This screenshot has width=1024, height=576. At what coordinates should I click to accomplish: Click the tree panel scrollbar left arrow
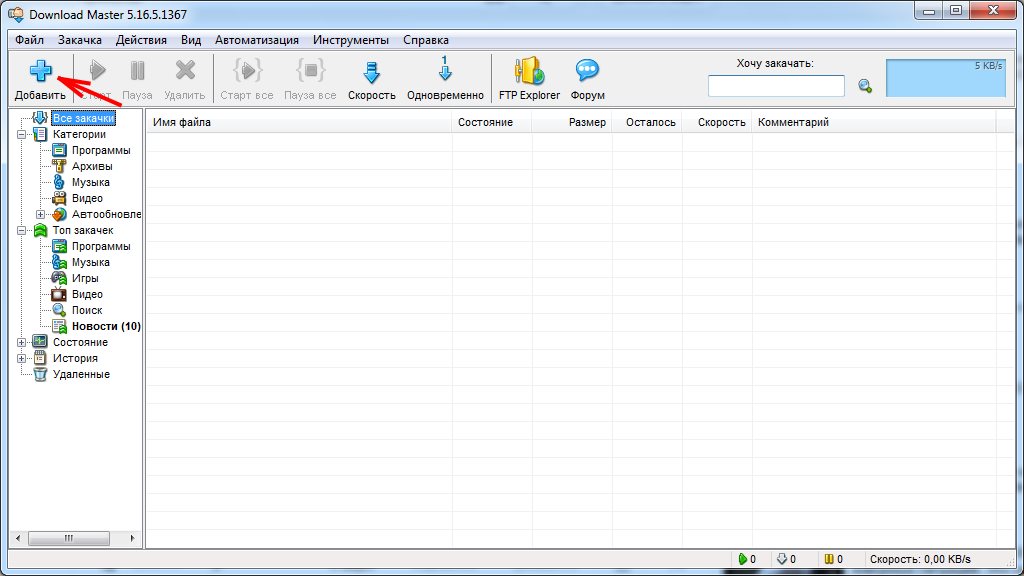(18, 538)
